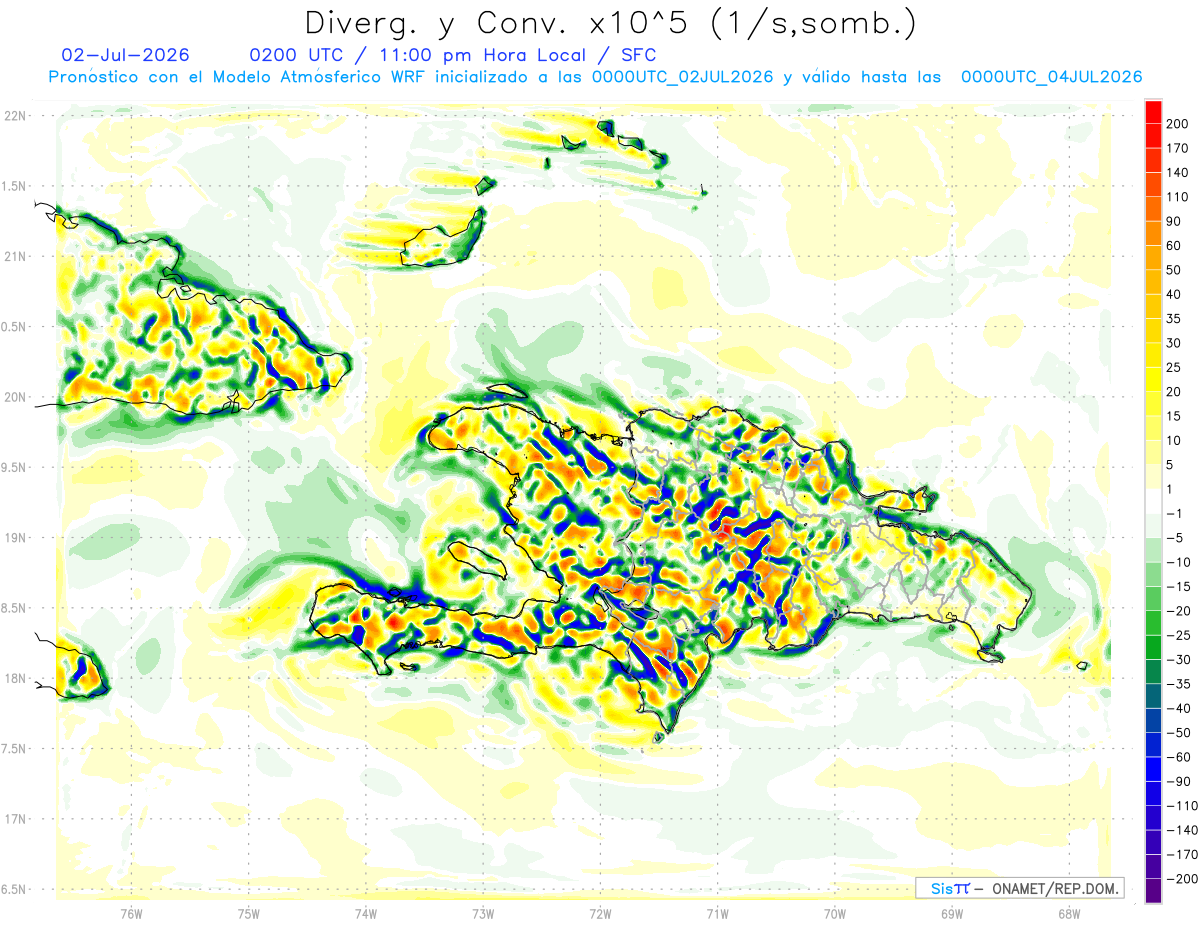Click the colorbar value '-10'
The height and width of the screenshot is (927, 1200).
click(x=1179, y=563)
